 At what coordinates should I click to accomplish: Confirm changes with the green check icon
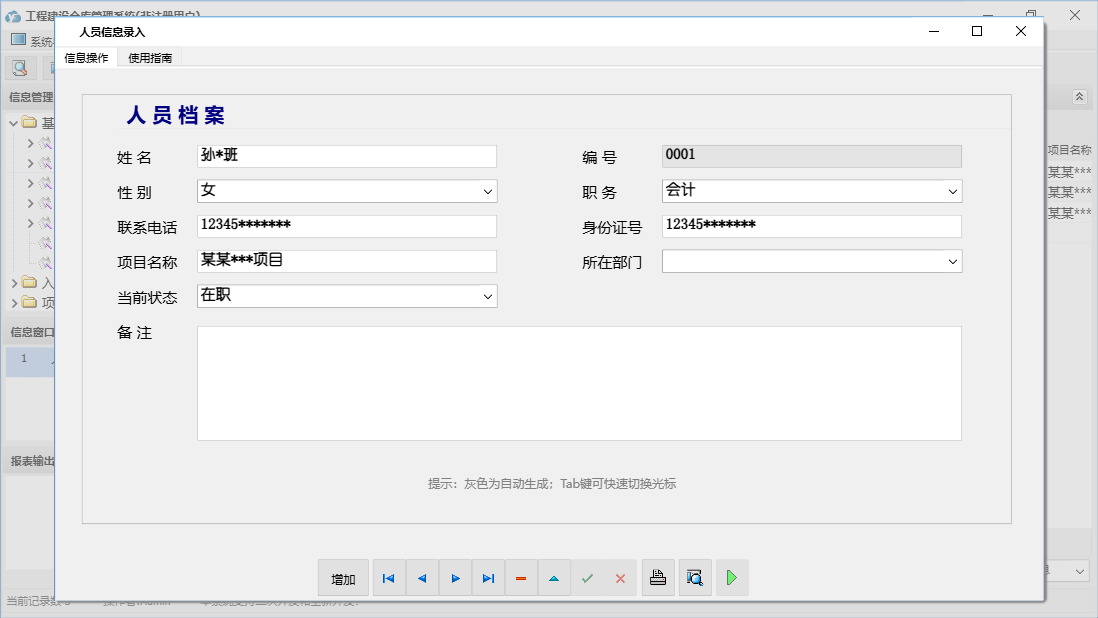588,577
